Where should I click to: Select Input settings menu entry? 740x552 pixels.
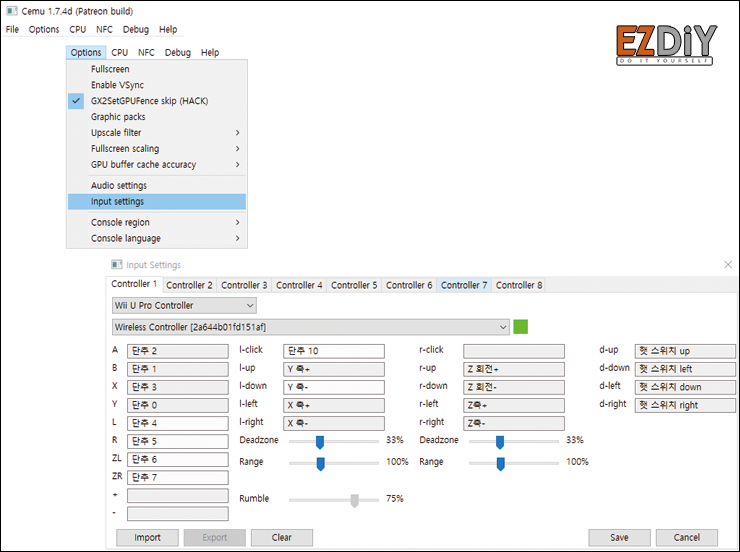(x=157, y=201)
